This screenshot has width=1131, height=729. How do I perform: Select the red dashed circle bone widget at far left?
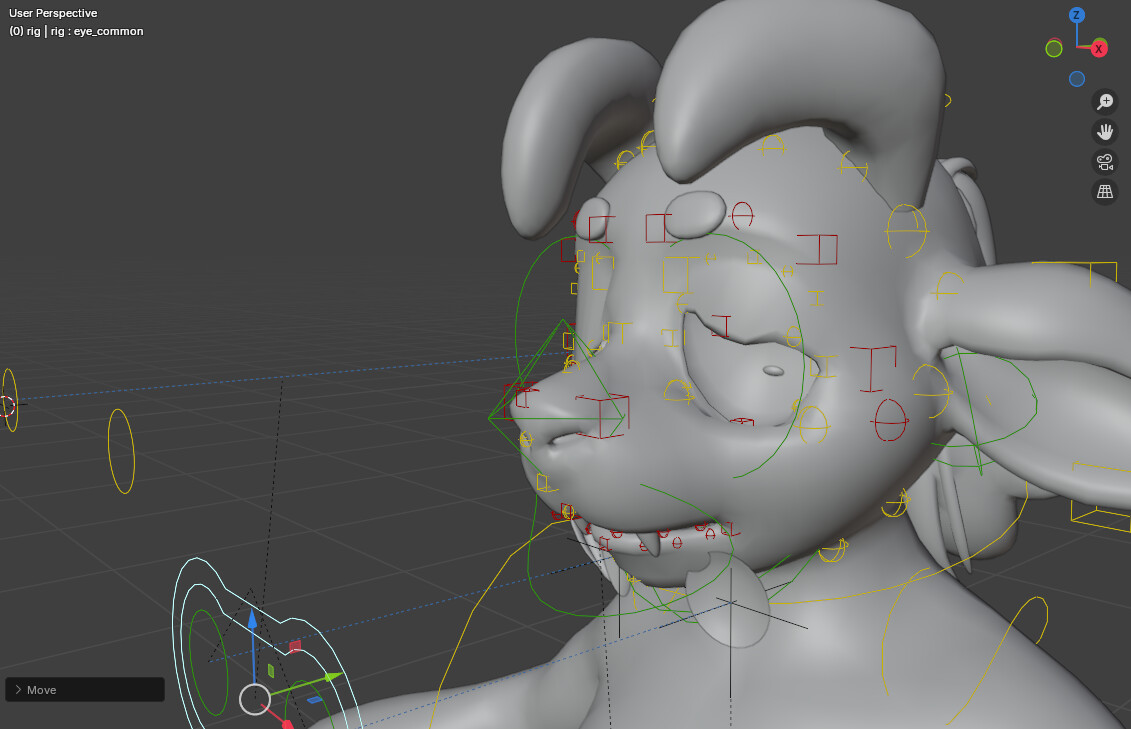6,406
